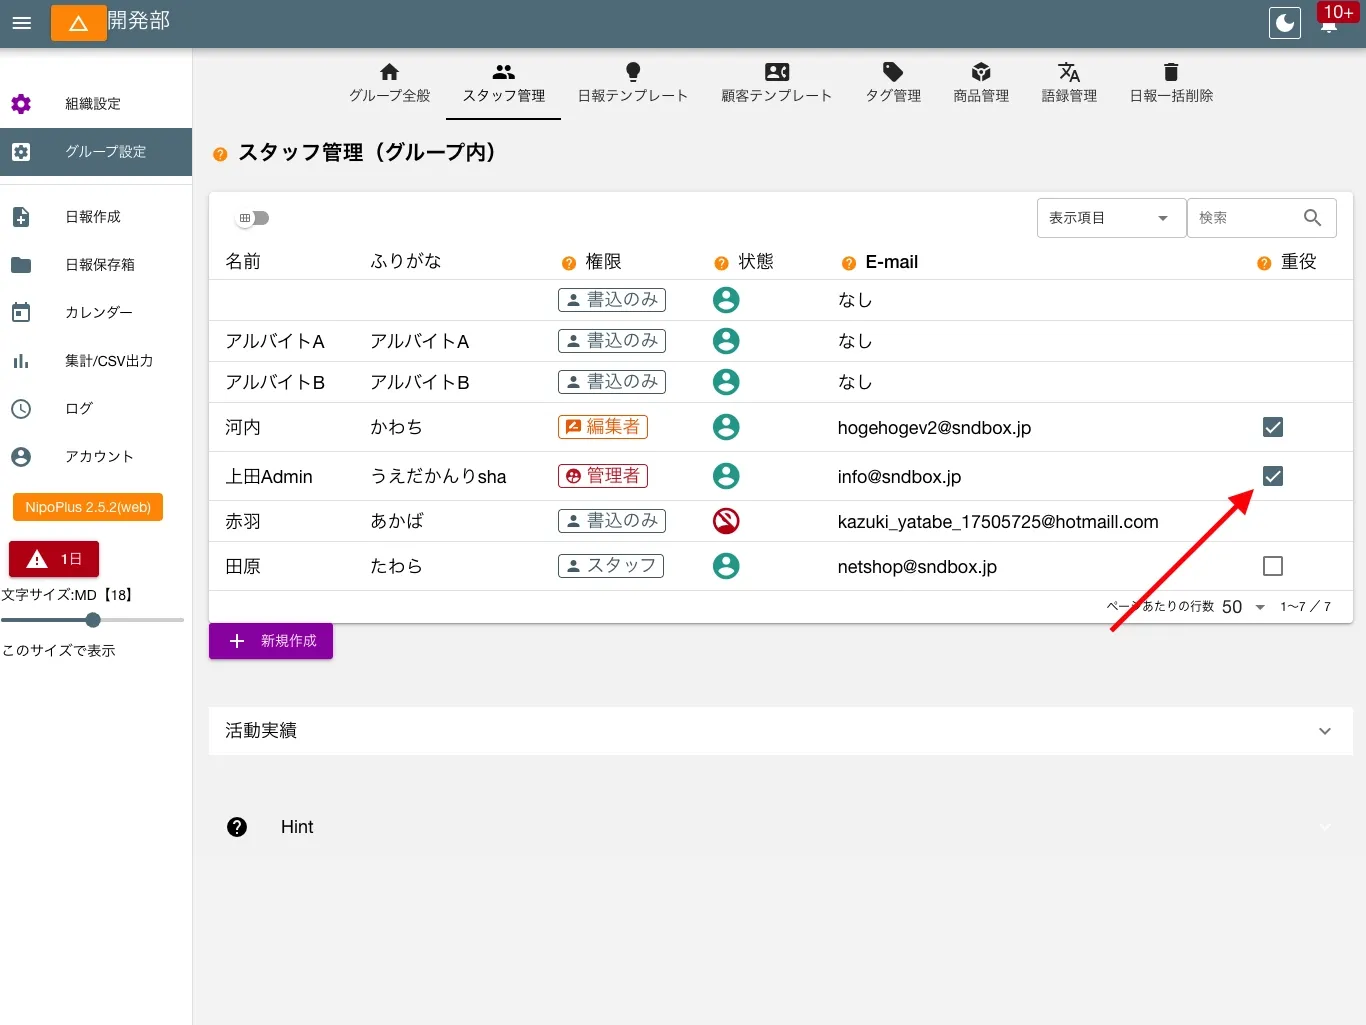Toggle dark mode moon icon

[1285, 23]
